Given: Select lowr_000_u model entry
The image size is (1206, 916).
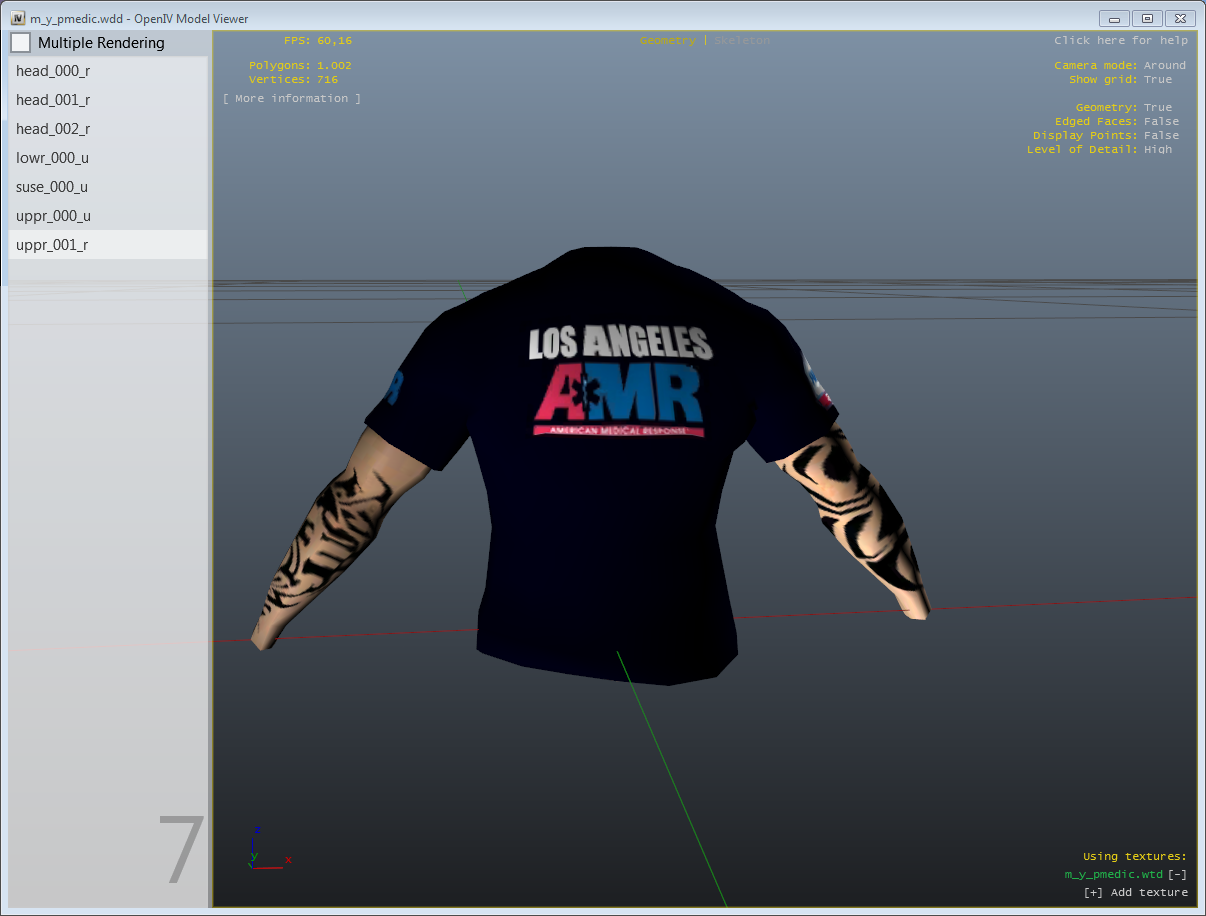Looking at the screenshot, I should click(52, 158).
